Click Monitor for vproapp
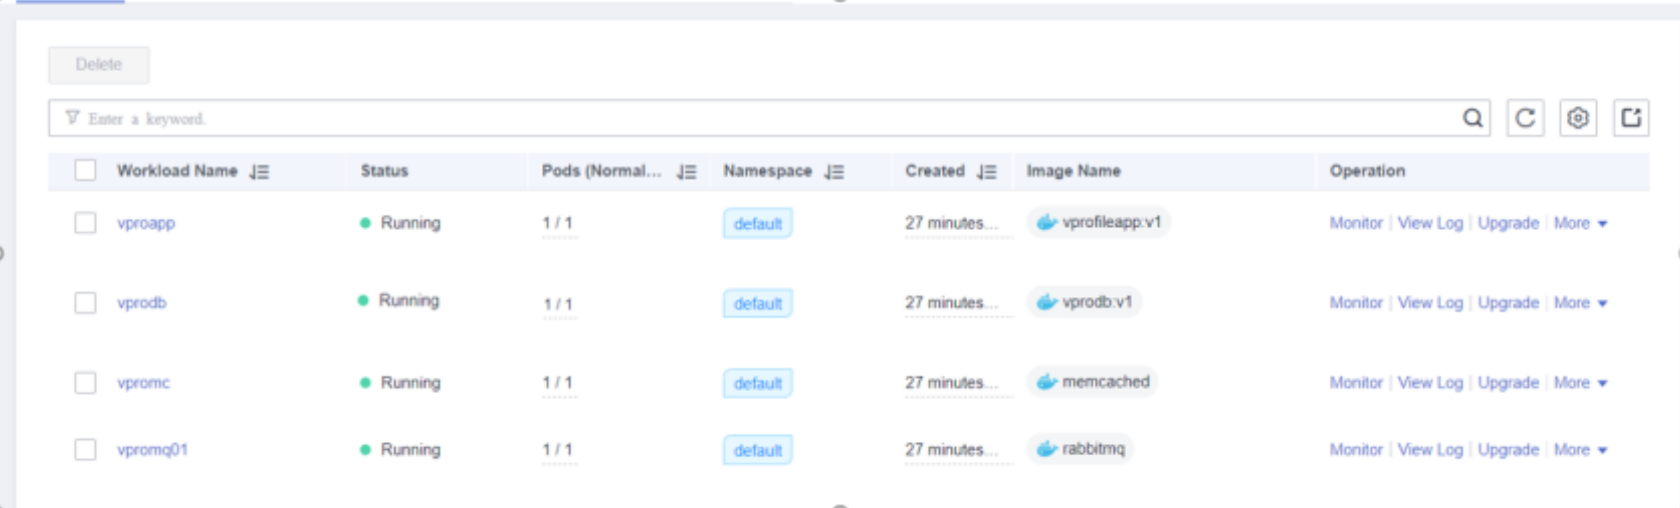 (1356, 223)
